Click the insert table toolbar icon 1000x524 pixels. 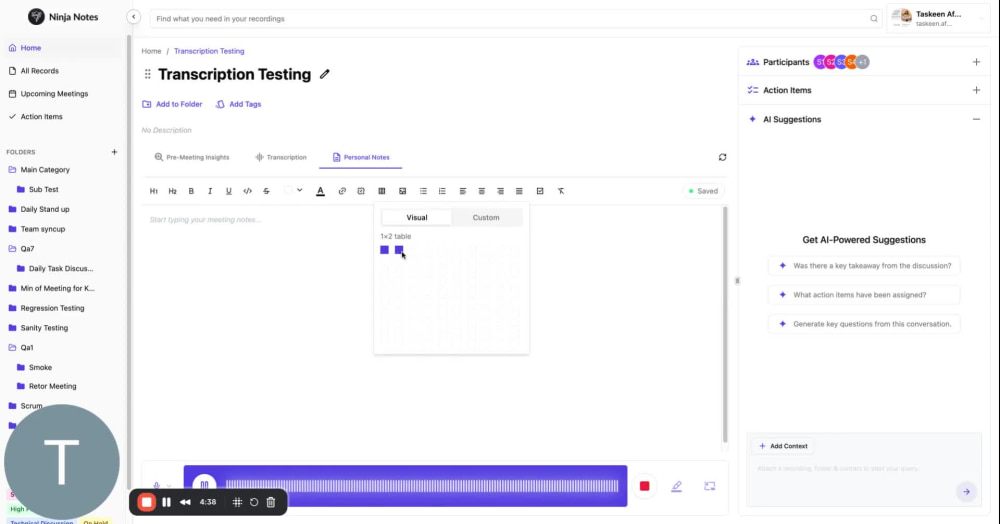point(381,191)
